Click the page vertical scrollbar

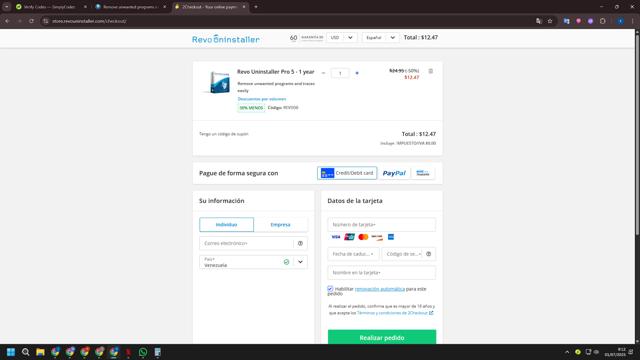click(637, 135)
